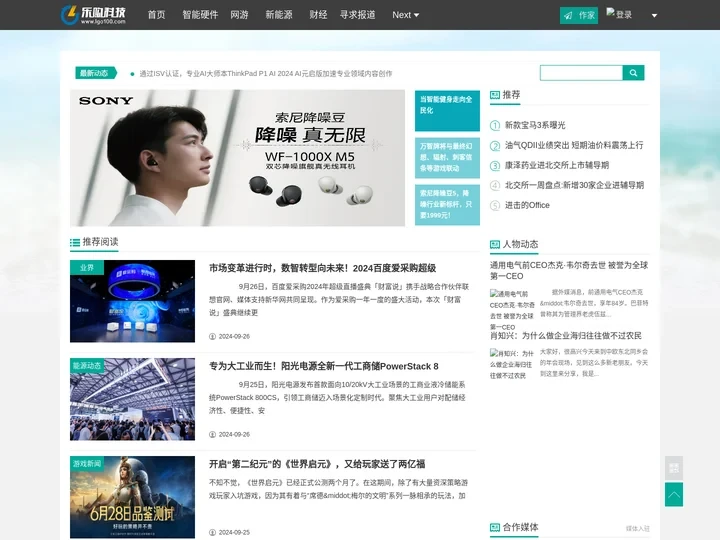Click the site logo in header
This screenshot has width=720, height=540.
[x=94, y=15]
